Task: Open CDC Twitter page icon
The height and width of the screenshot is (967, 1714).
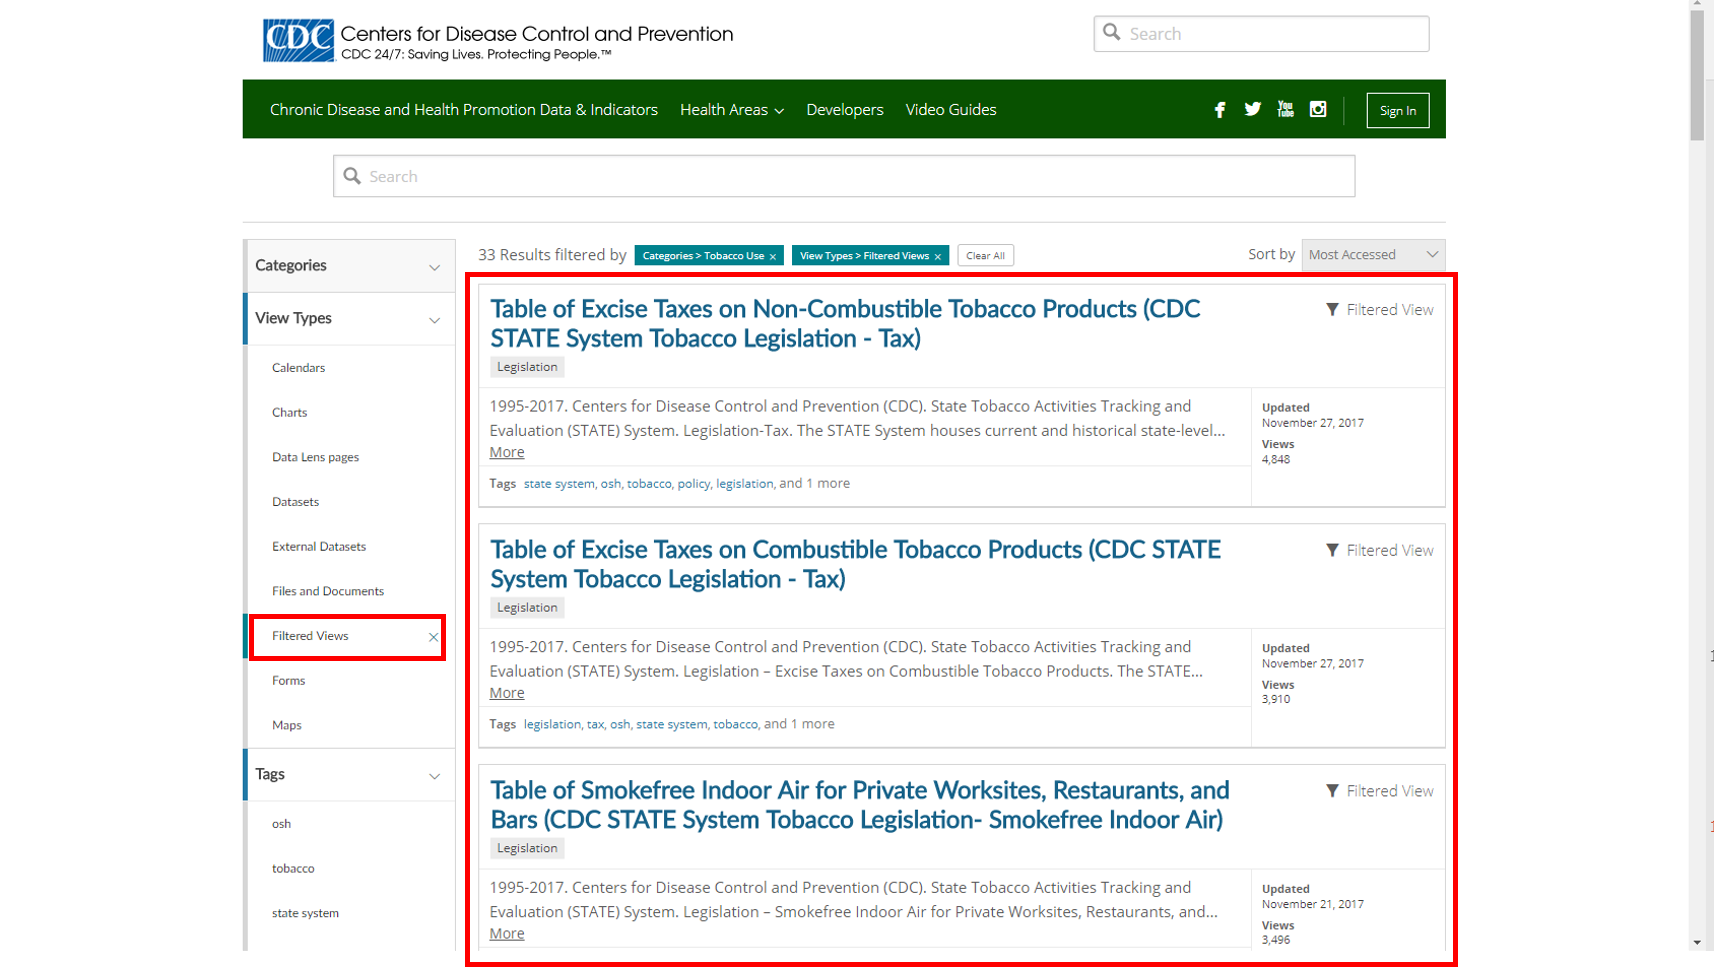Action: point(1253,109)
